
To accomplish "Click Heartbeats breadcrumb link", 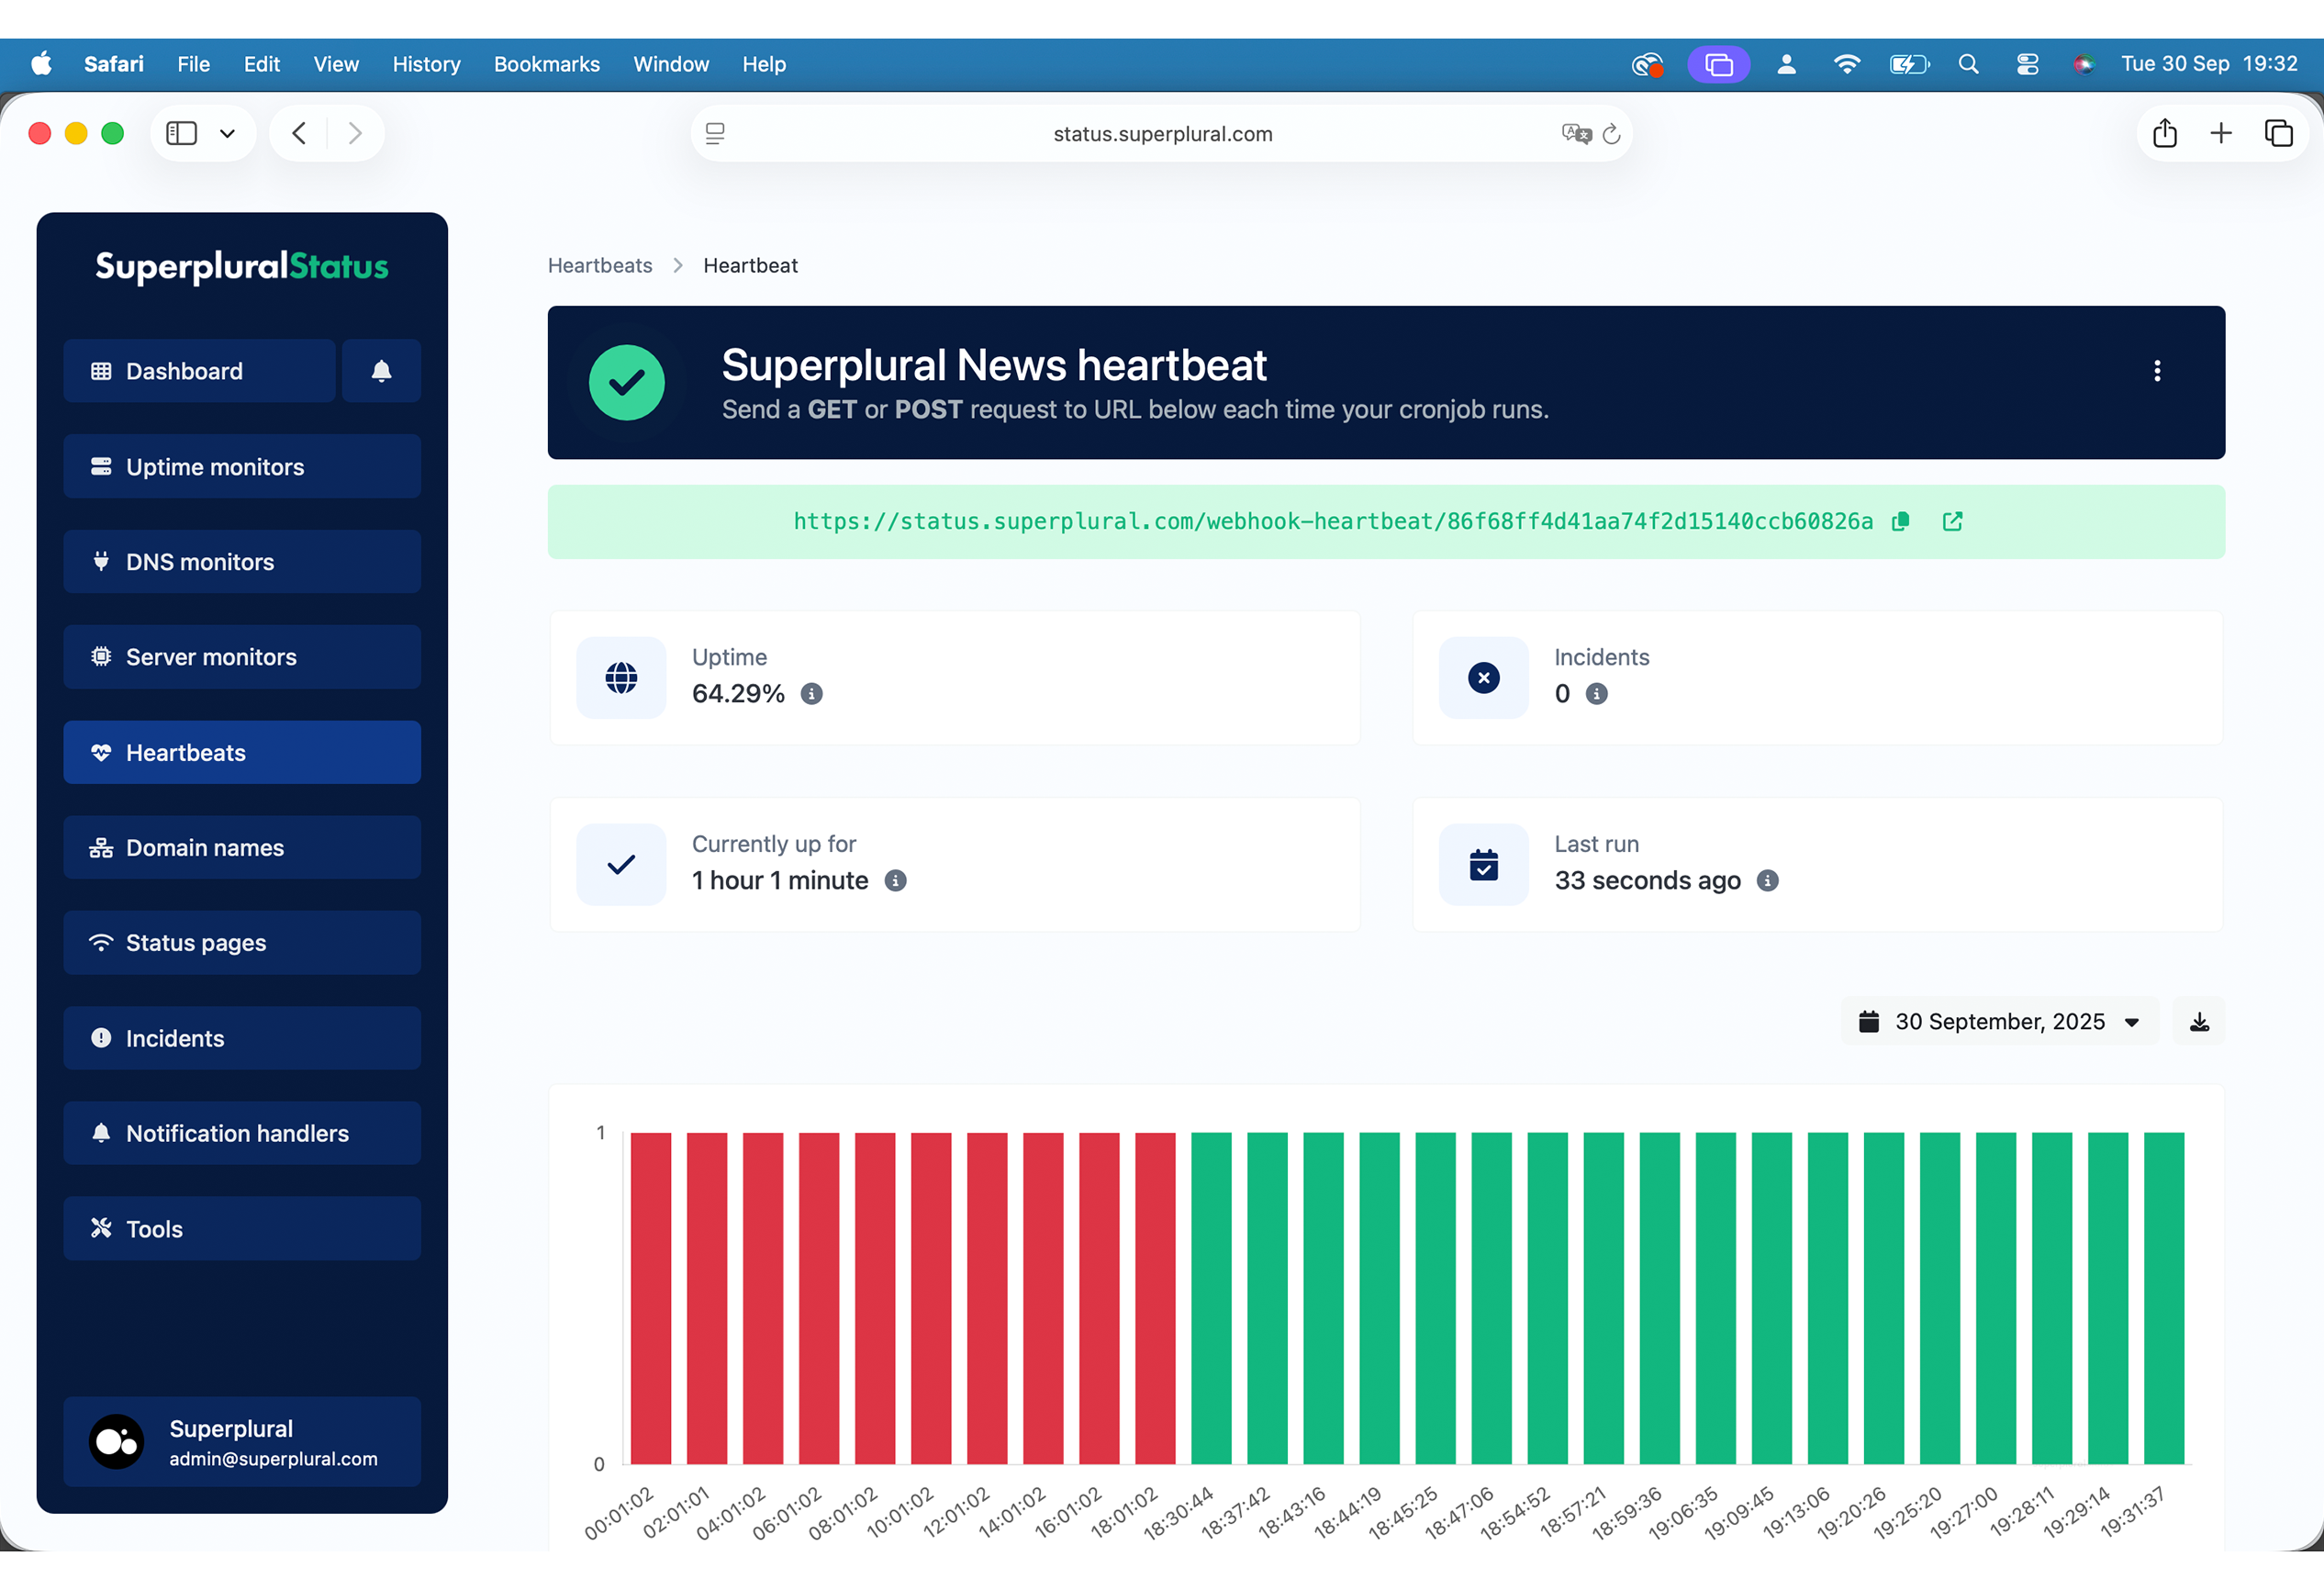I will tap(600, 265).
